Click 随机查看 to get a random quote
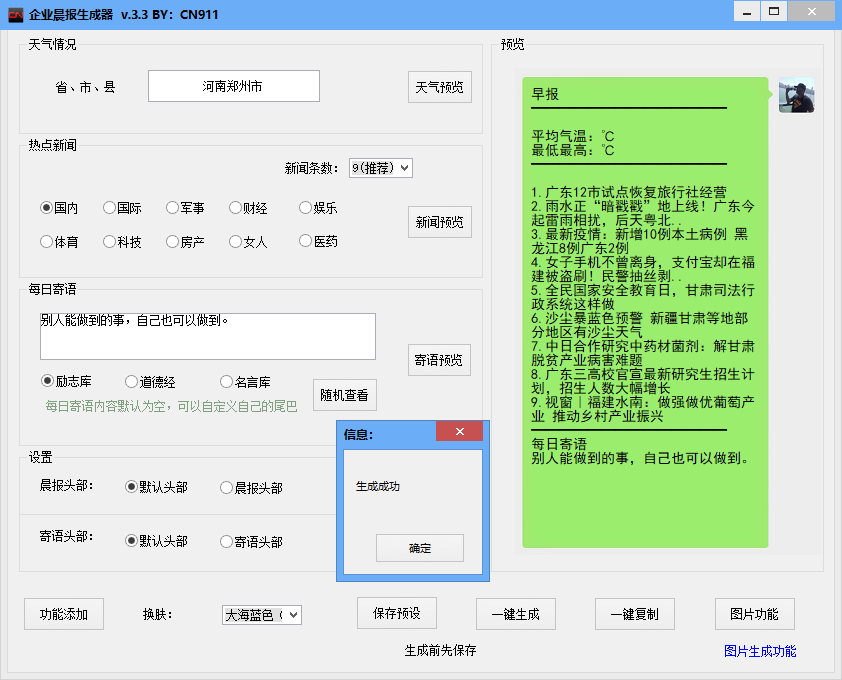The width and height of the screenshot is (842, 680). [344, 395]
